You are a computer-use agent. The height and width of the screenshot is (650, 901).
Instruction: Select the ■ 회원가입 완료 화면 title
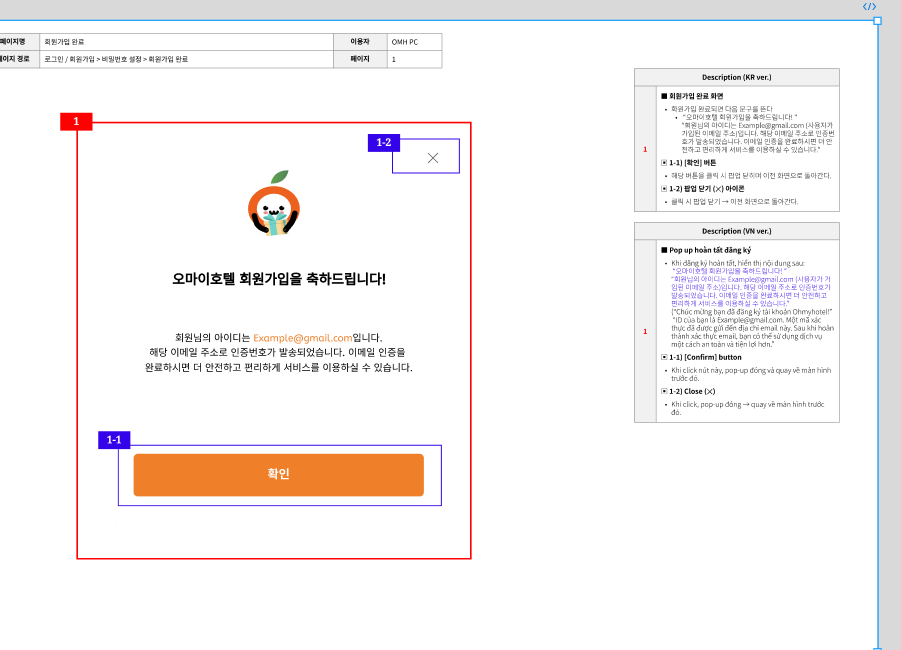pos(692,96)
